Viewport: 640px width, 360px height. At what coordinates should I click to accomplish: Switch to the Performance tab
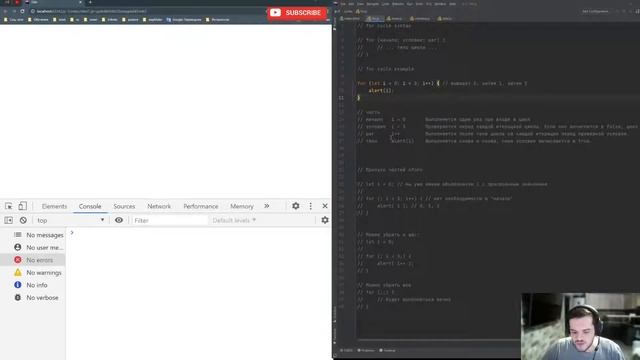click(x=200, y=207)
